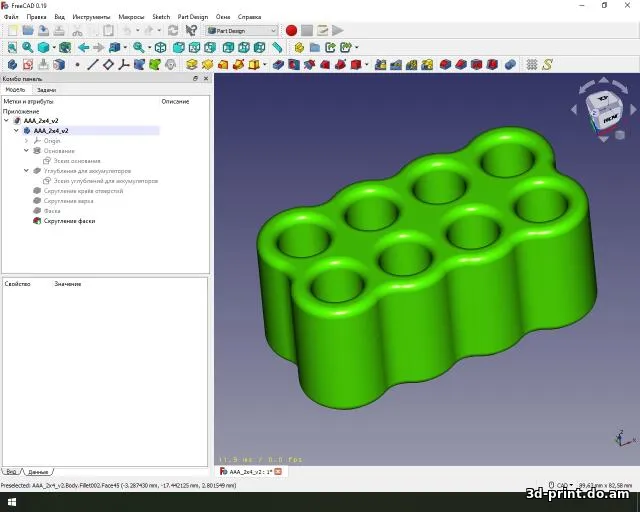Click the Open file folder icon

[28, 31]
